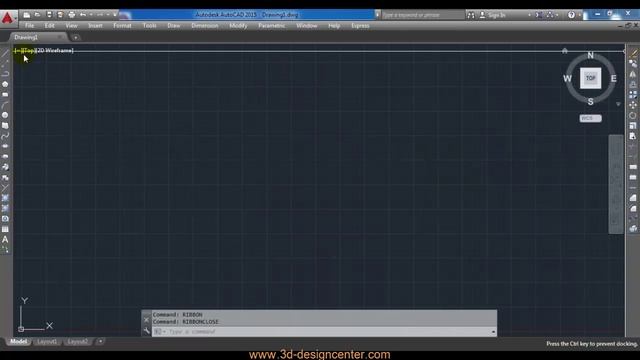Click the Save As icon in Quick Access toolbar
The width and height of the screenshot is (640, 360).
60,15
